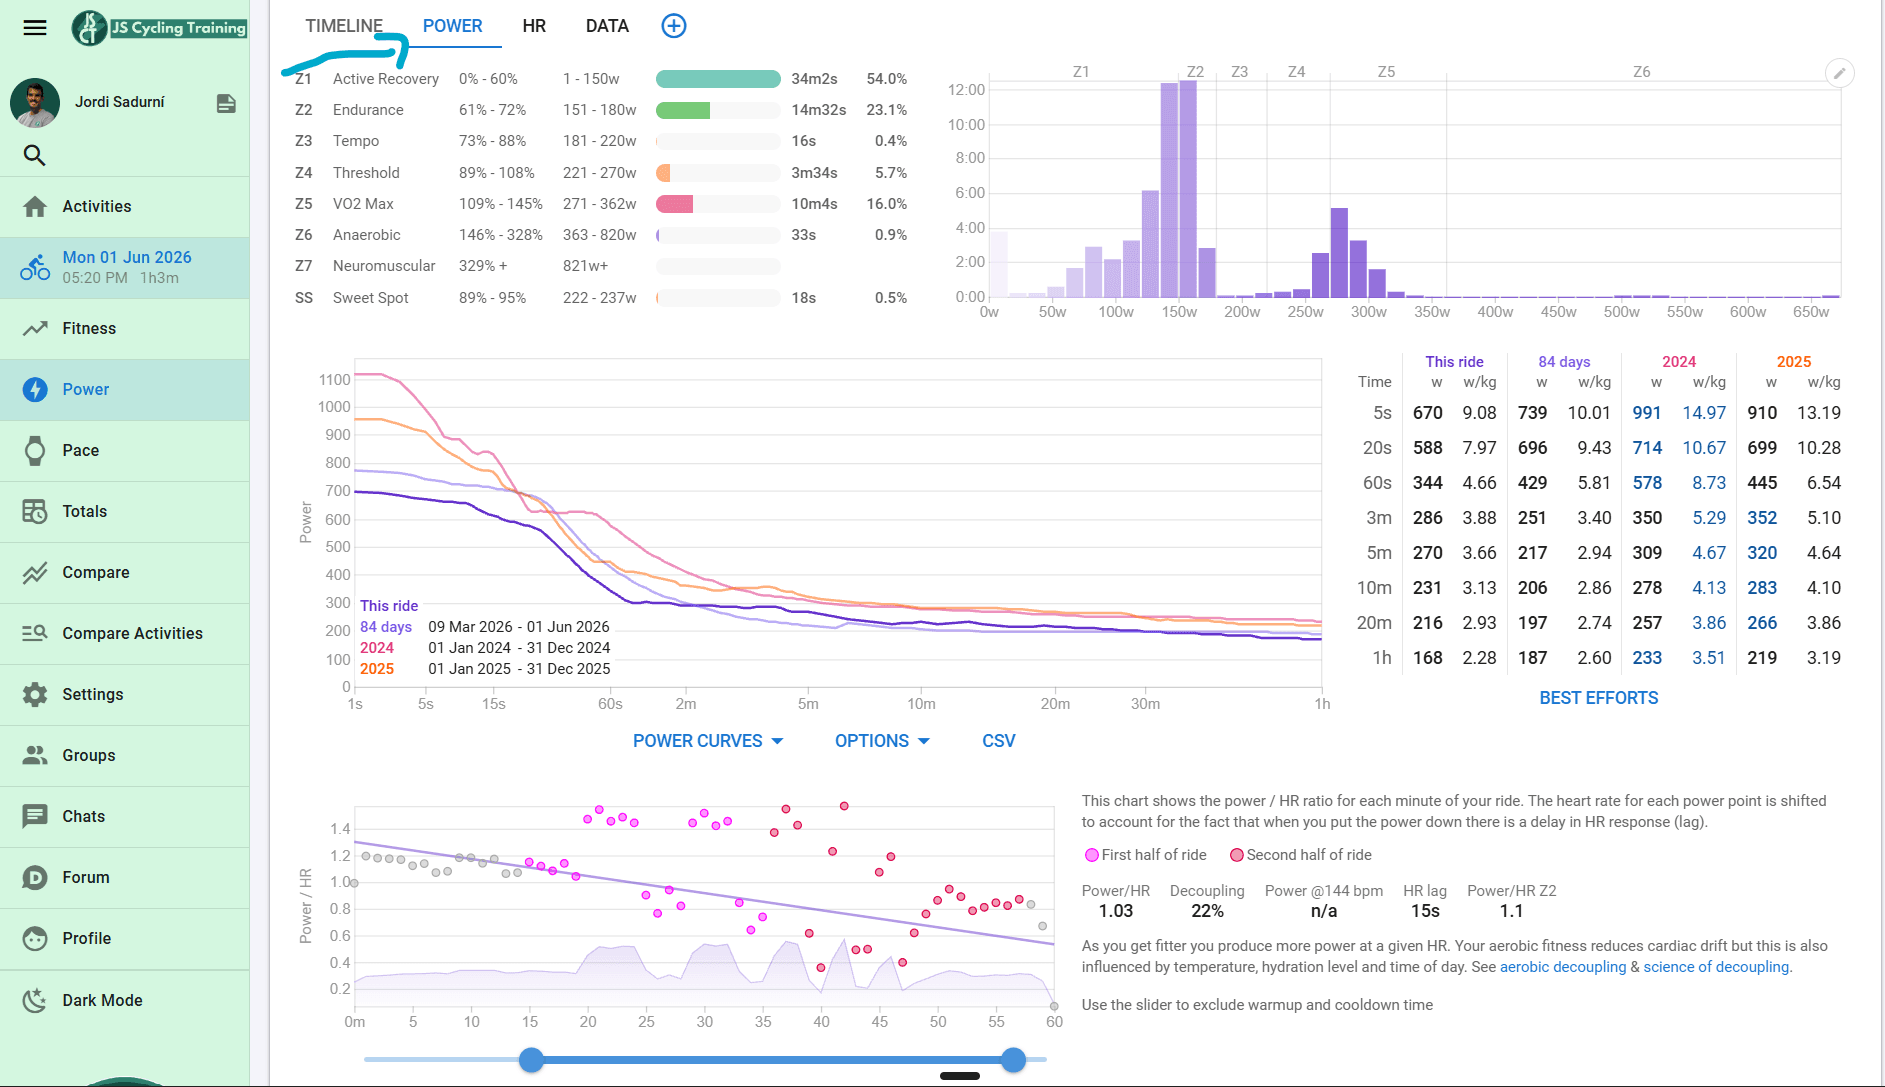Viewport: 1885px width, 1087px height.
Task: Click the 2024 column header in table
Action: tap(1679, 362)
